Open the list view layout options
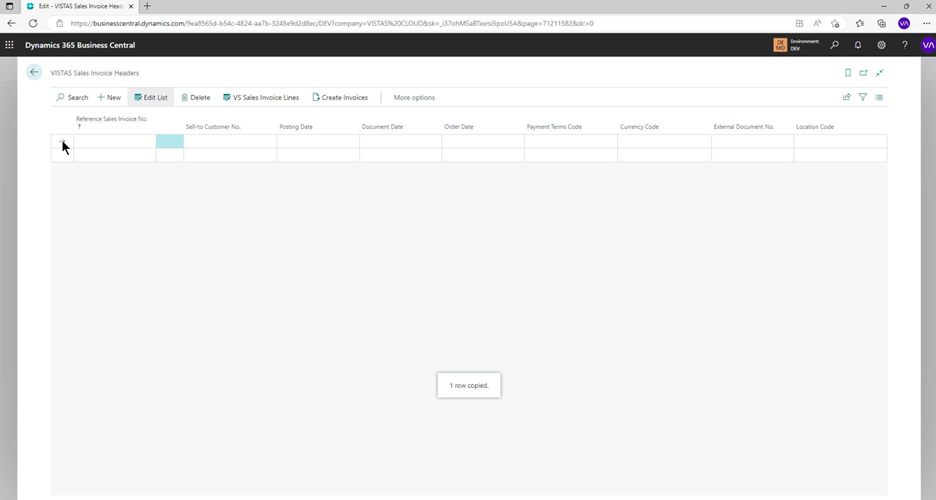Image resolution: width=936 pixels, height=500 pixels. click(879, 97)
